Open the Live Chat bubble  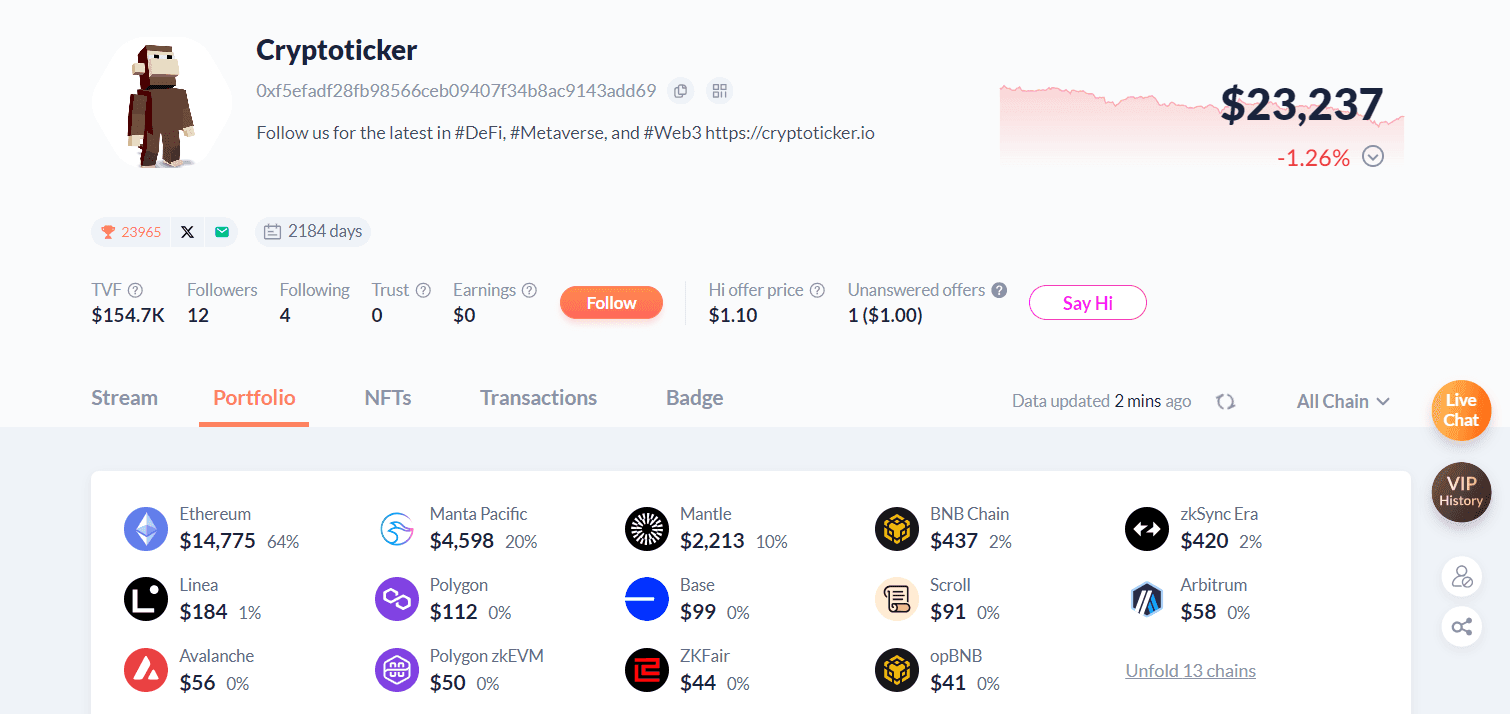(x=1461, y=410)
